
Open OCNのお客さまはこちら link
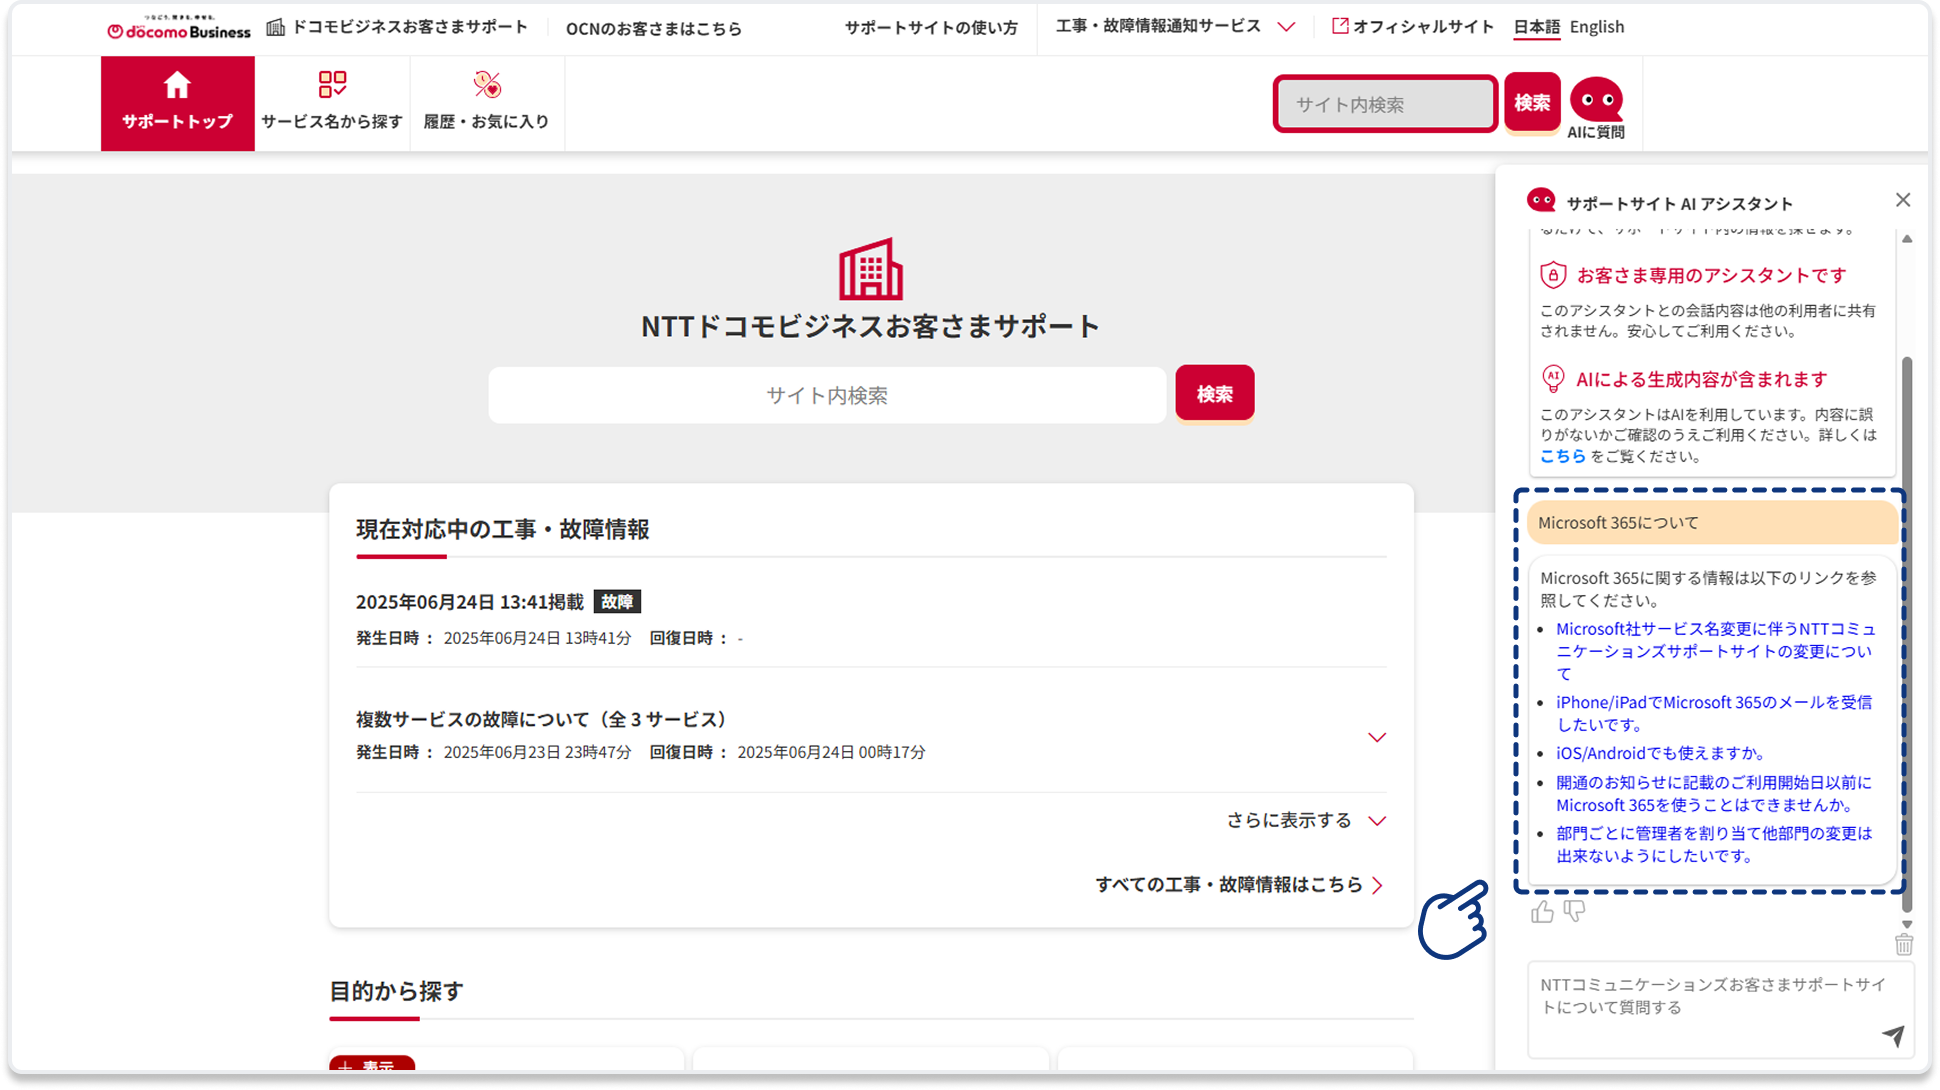tap(653, 29)
